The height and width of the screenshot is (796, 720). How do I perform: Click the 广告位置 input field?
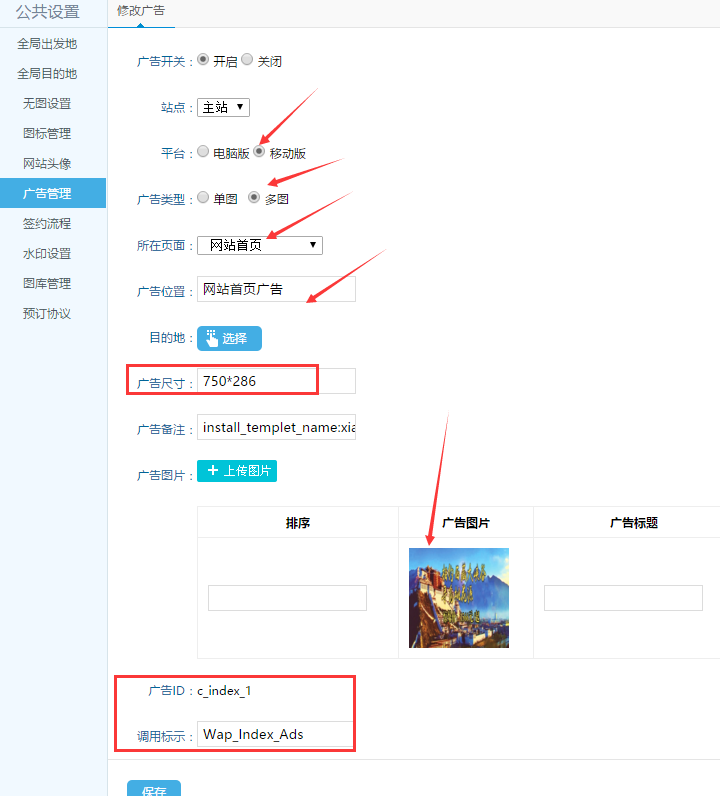pyautogui.click(x=276, y=290)
